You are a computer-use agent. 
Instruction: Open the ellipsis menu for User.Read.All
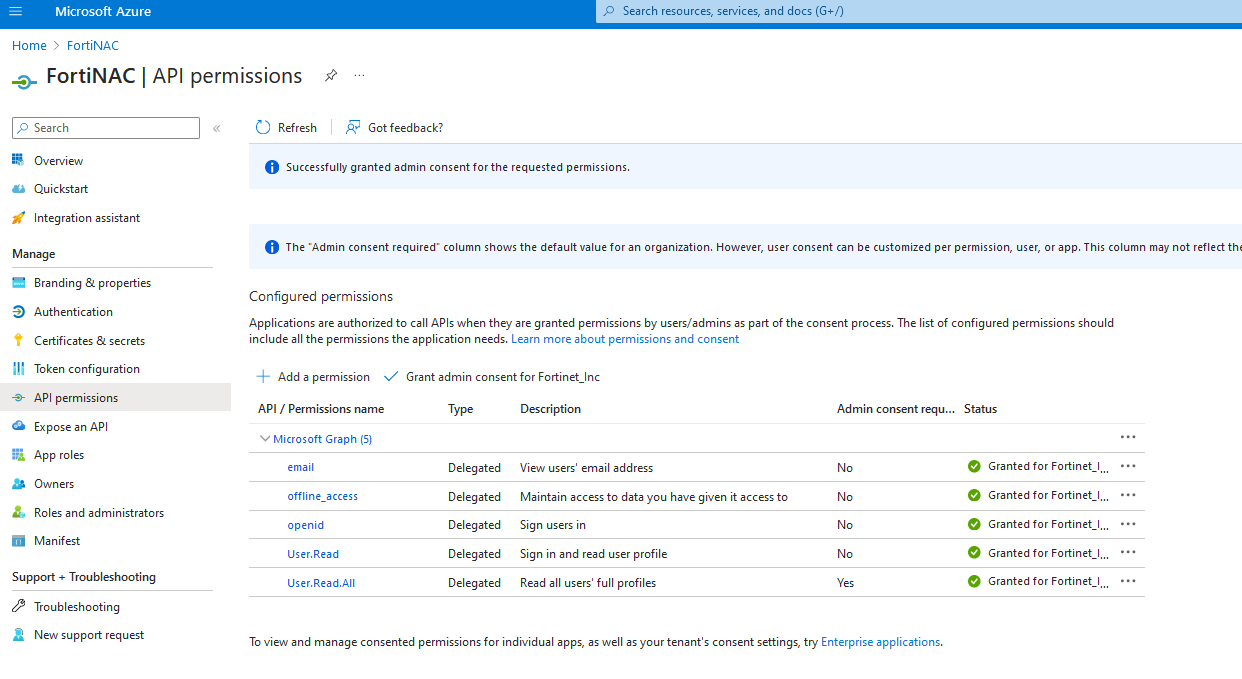(1128, 581)
